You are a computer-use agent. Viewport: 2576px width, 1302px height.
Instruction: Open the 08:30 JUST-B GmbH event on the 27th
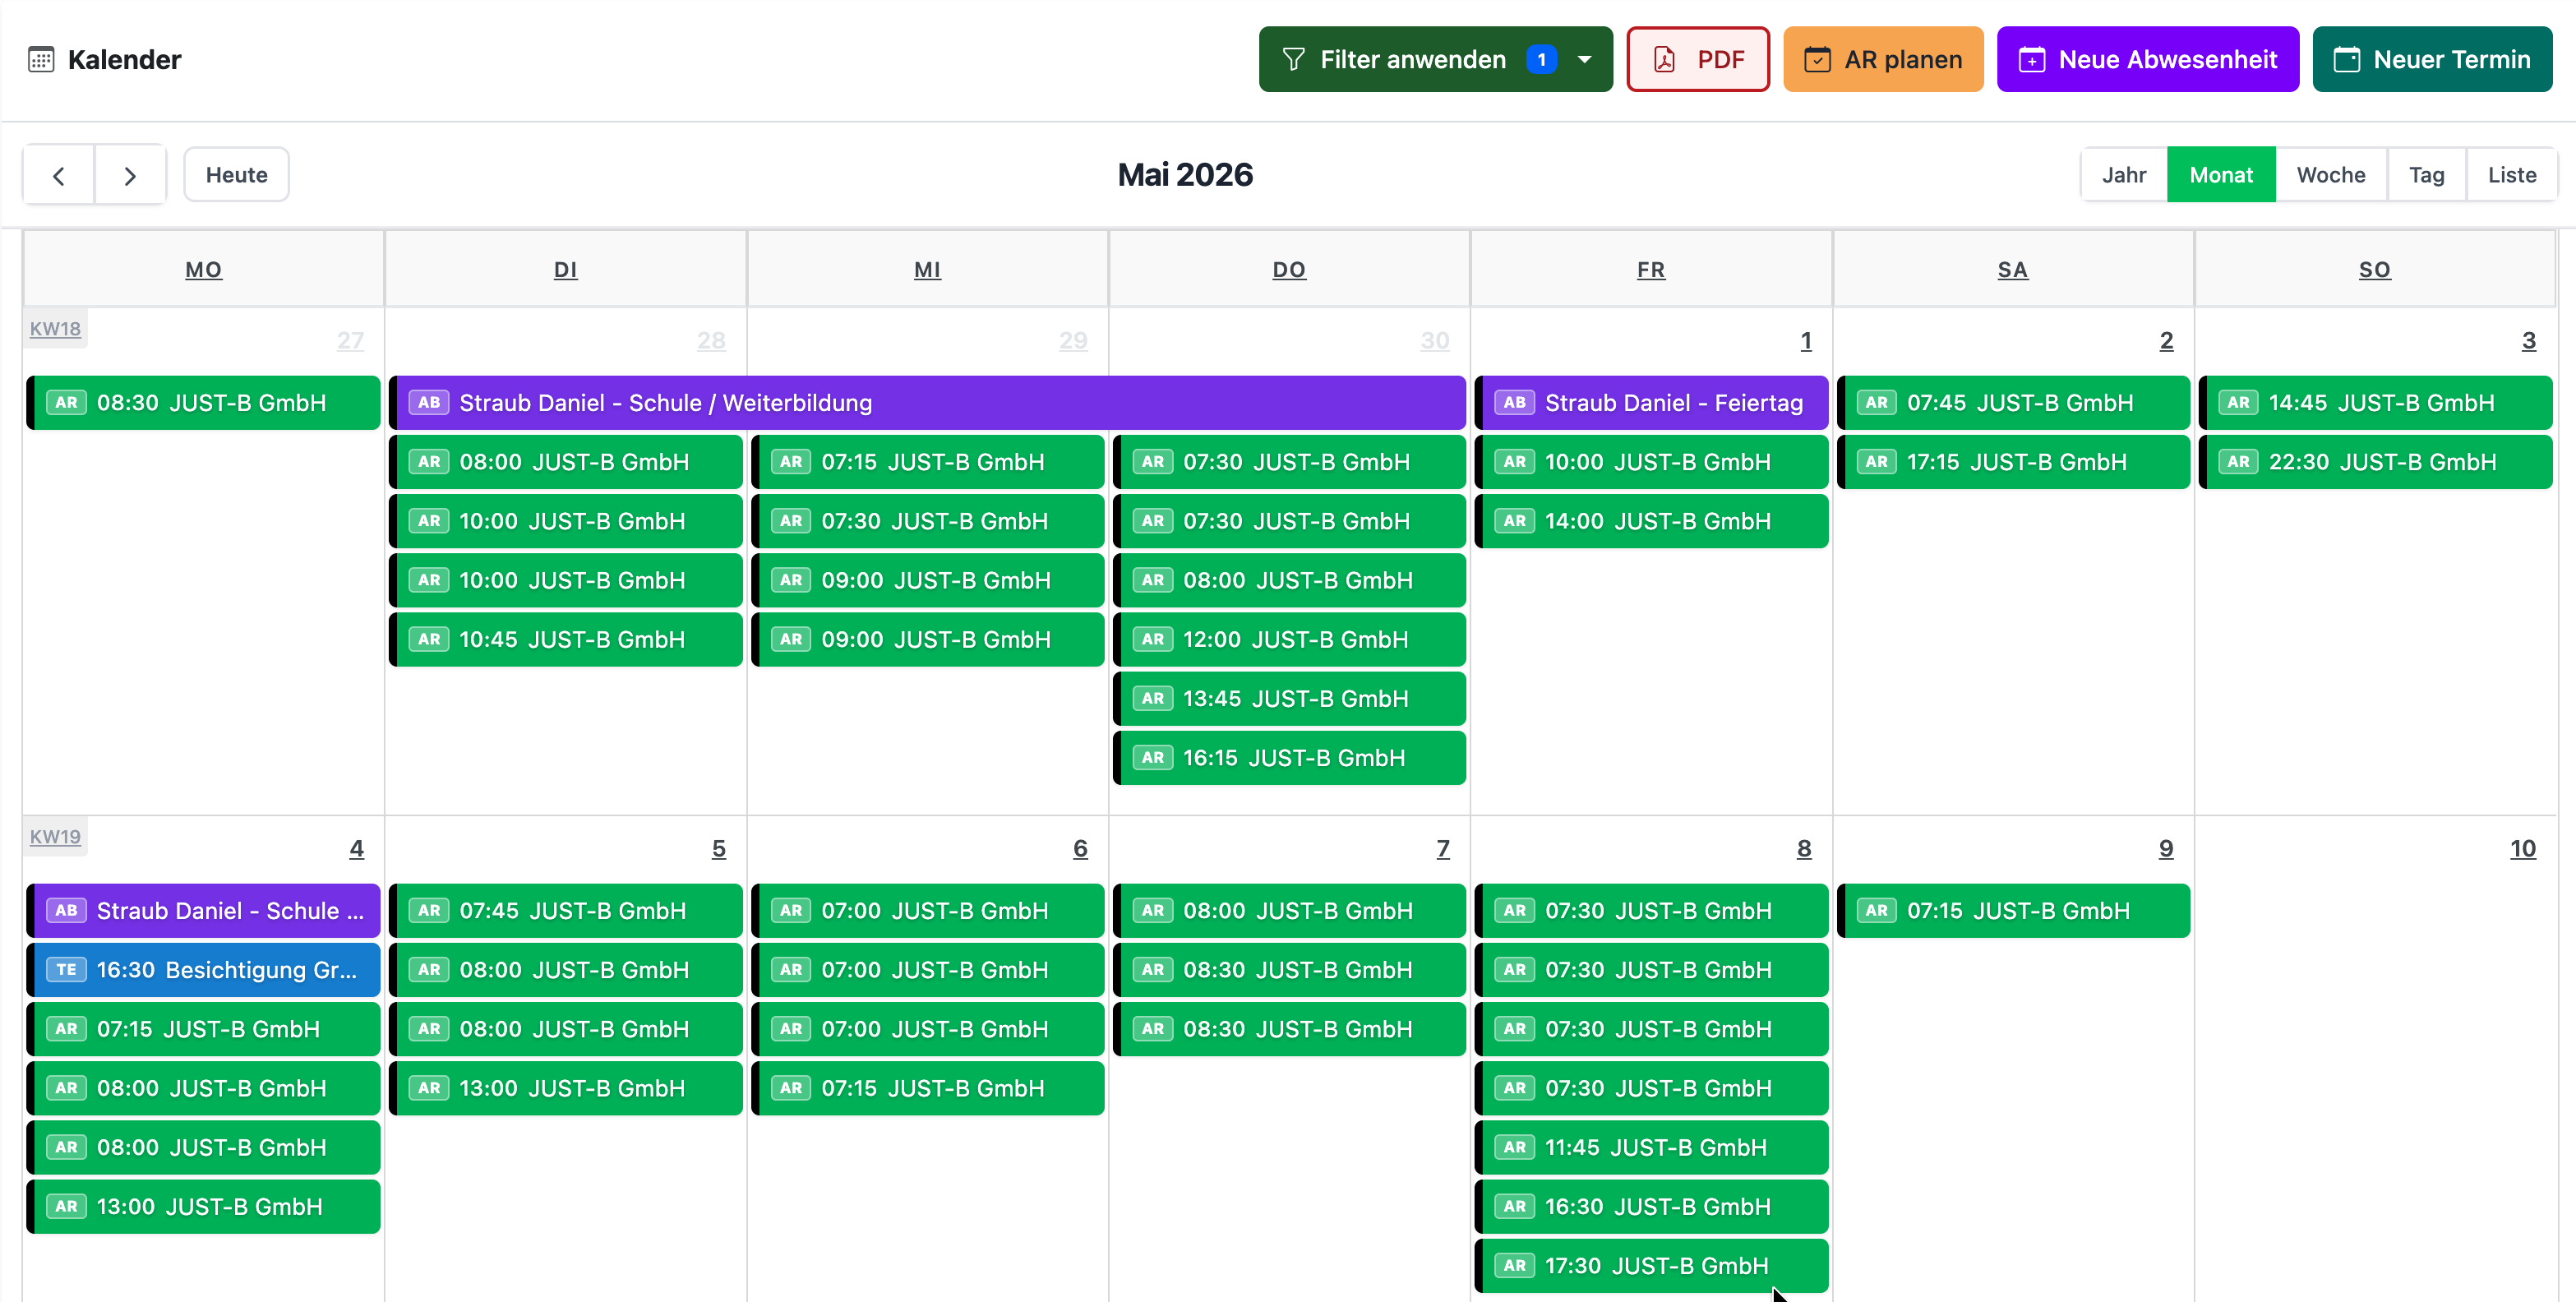point(203,403)
